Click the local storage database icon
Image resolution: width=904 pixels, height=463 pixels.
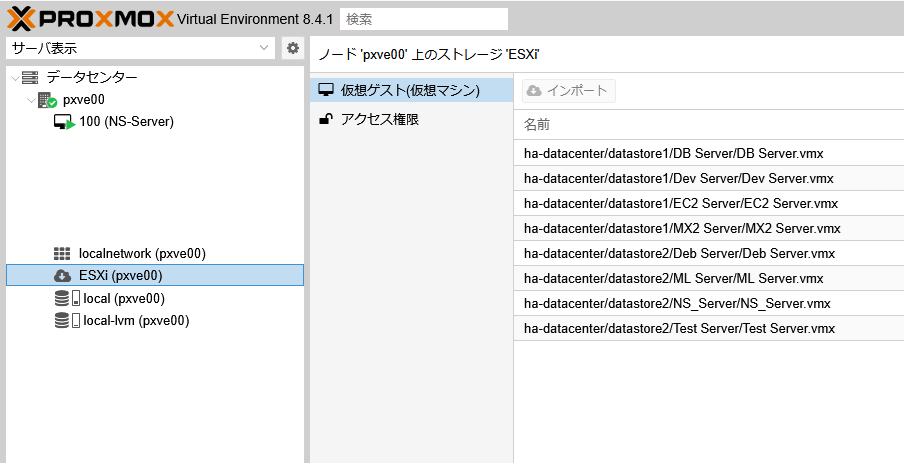point(66,298)
